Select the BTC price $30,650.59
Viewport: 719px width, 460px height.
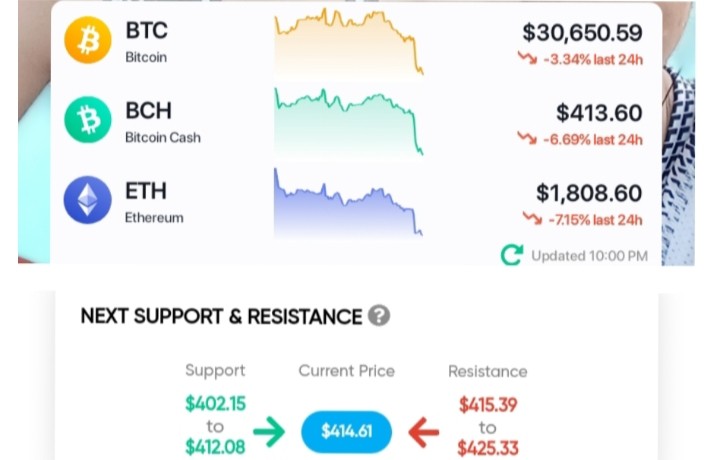(582, 33)
